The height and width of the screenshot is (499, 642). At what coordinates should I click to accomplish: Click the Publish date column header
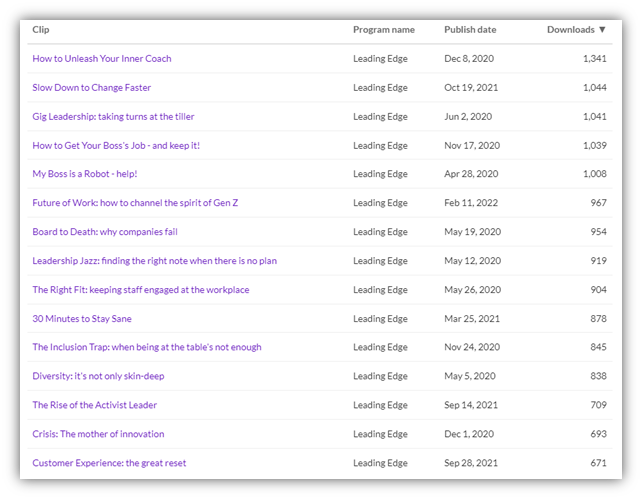[469, 30]
